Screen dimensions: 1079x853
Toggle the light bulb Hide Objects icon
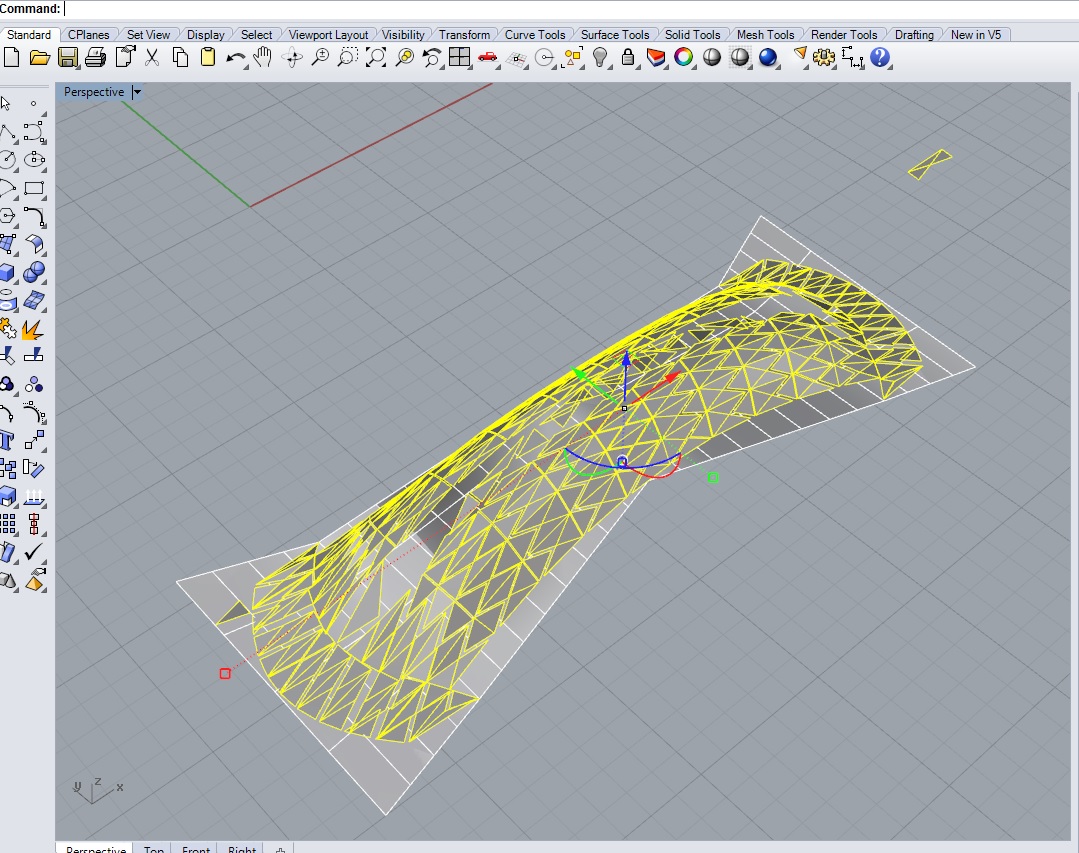[600, 57]
